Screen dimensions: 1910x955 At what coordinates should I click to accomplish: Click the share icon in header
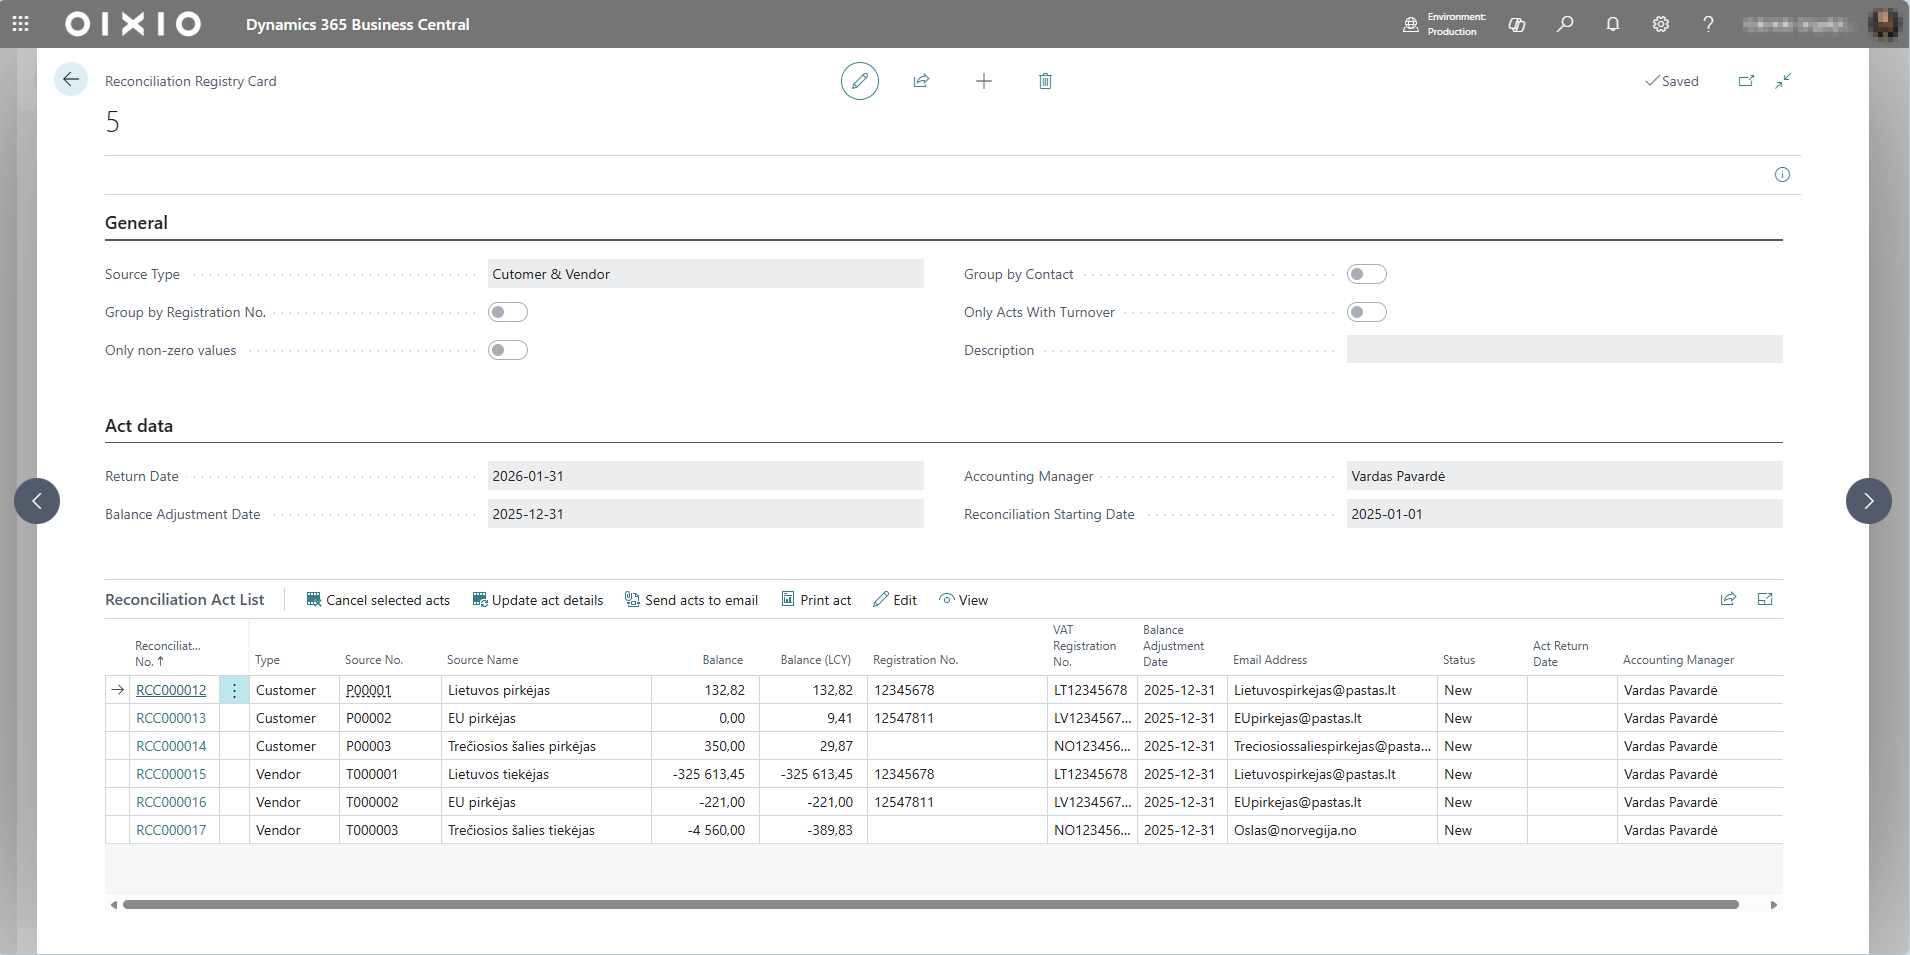pos(921,81)
